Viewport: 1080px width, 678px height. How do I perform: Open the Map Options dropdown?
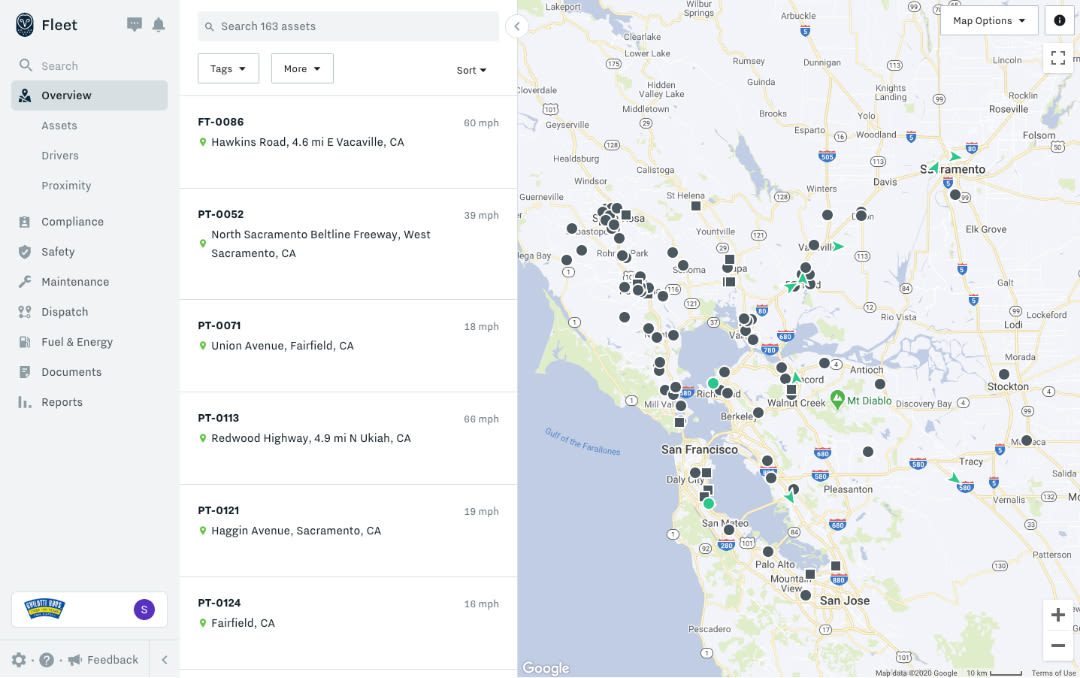coord(988,20)
